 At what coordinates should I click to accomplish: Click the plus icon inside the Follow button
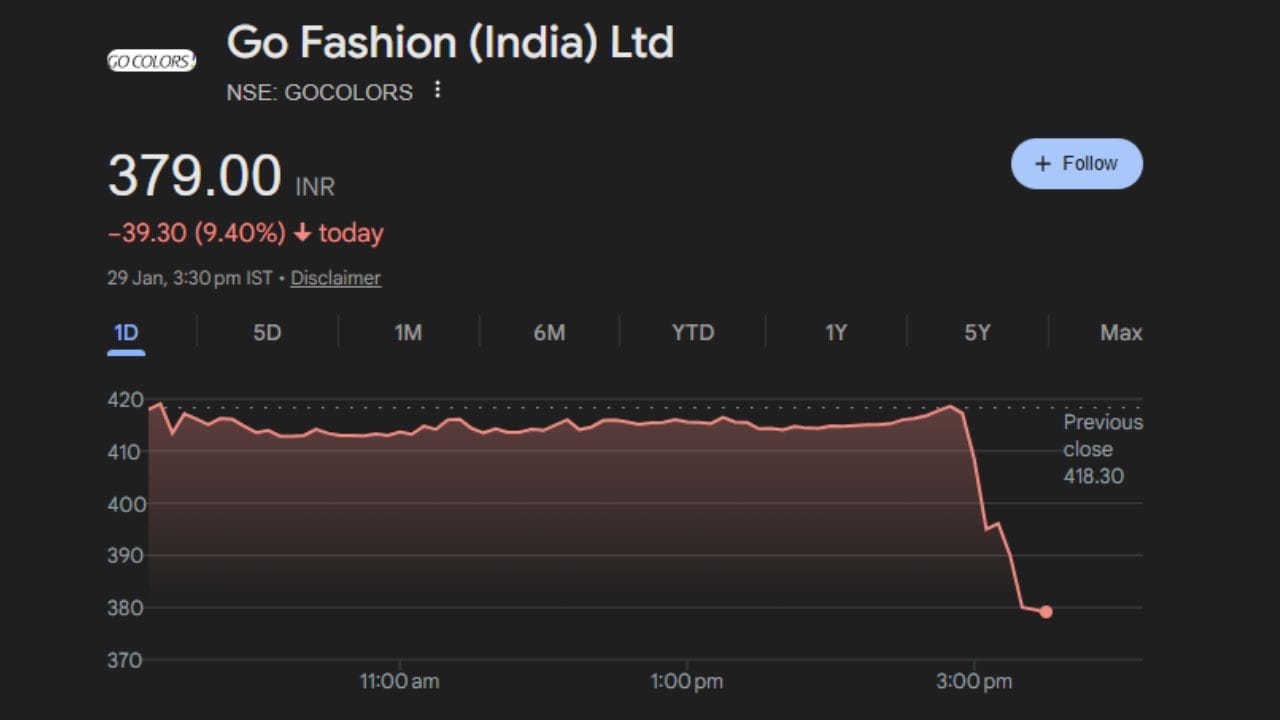(1042, 163)
